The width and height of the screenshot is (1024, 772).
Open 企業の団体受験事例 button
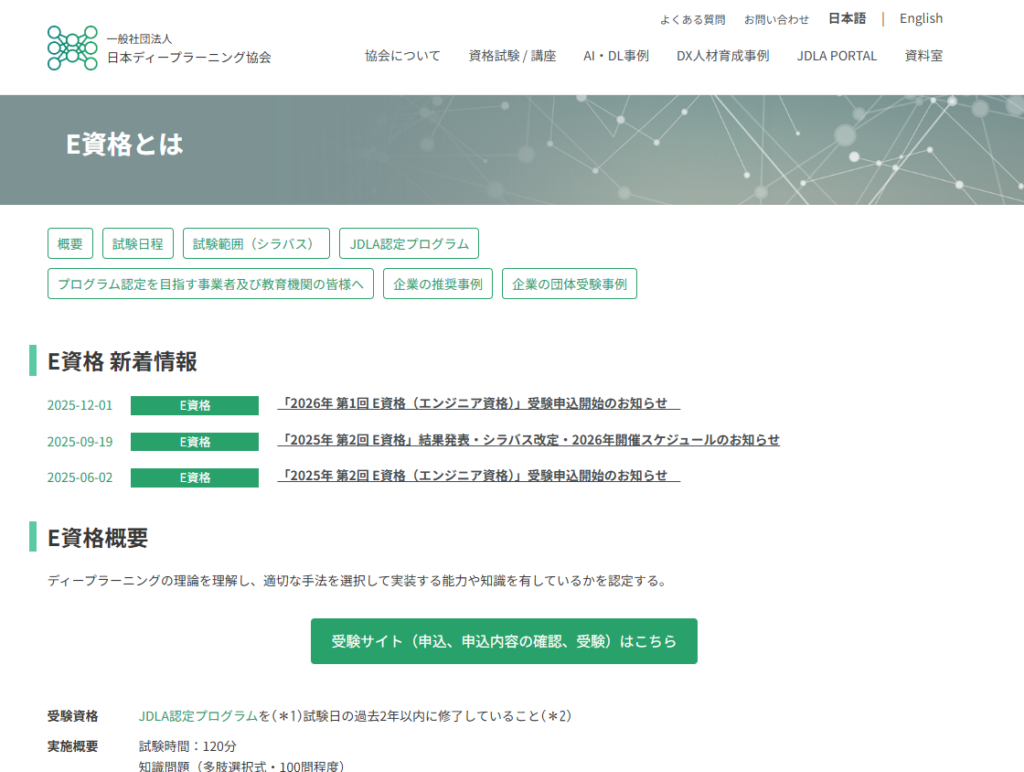tap(569, 284)
